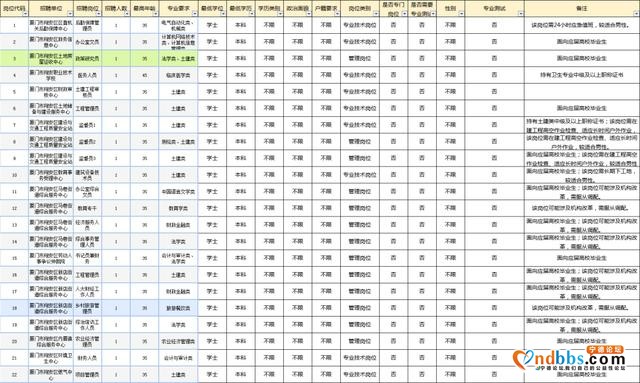Open the 招聘岗位 column filter arrow
The width and height of the screenshot is (640, 383).
point(98,14)
